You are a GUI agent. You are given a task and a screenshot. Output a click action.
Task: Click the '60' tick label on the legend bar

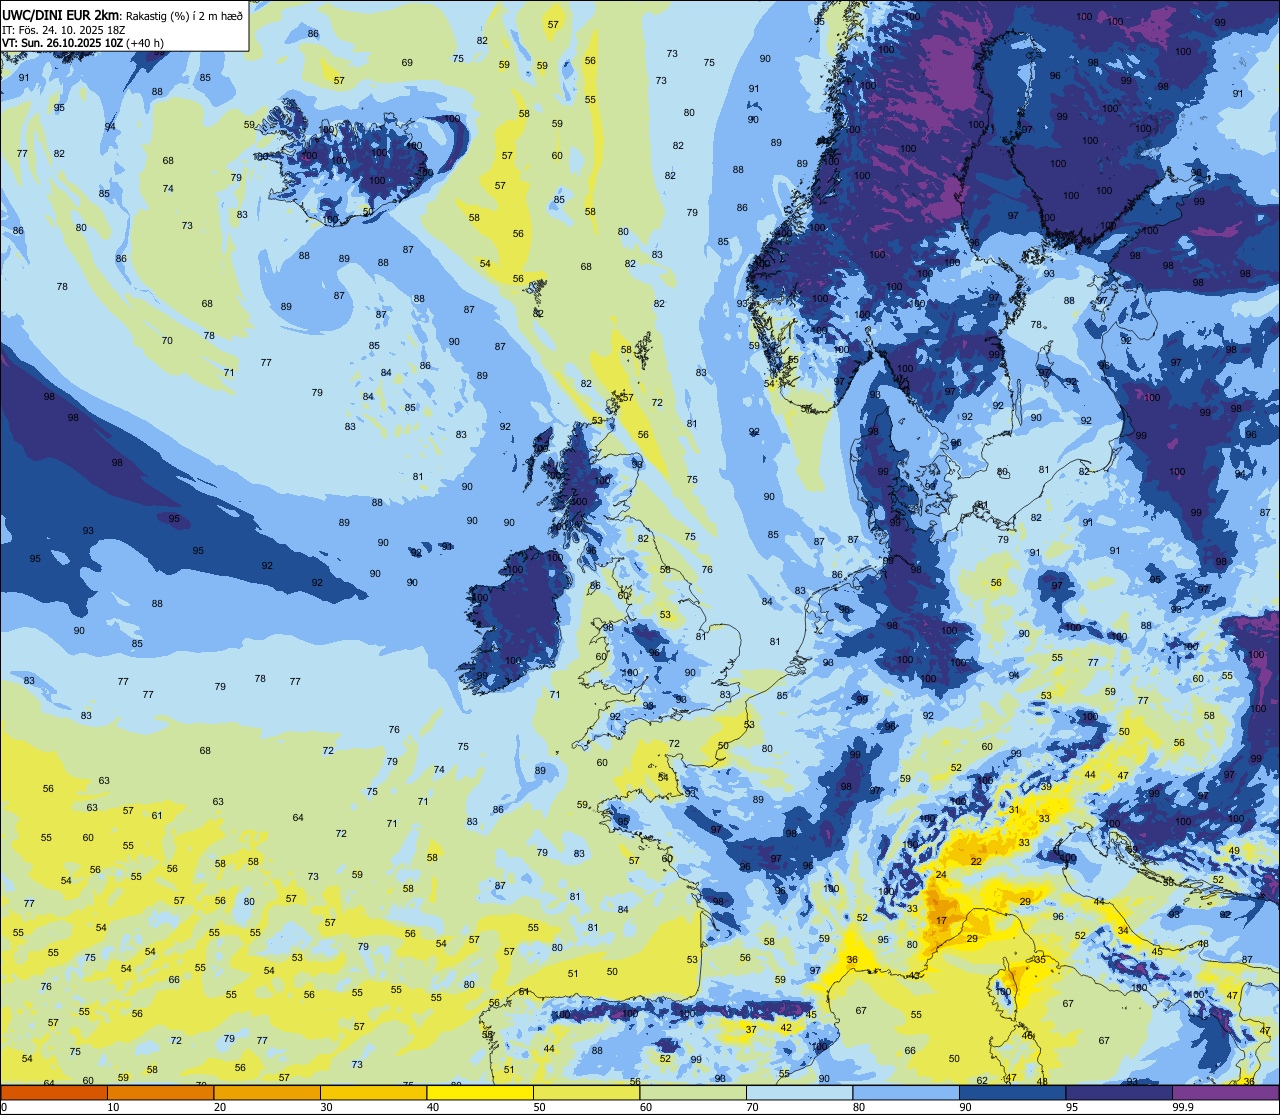point(646,1107)
